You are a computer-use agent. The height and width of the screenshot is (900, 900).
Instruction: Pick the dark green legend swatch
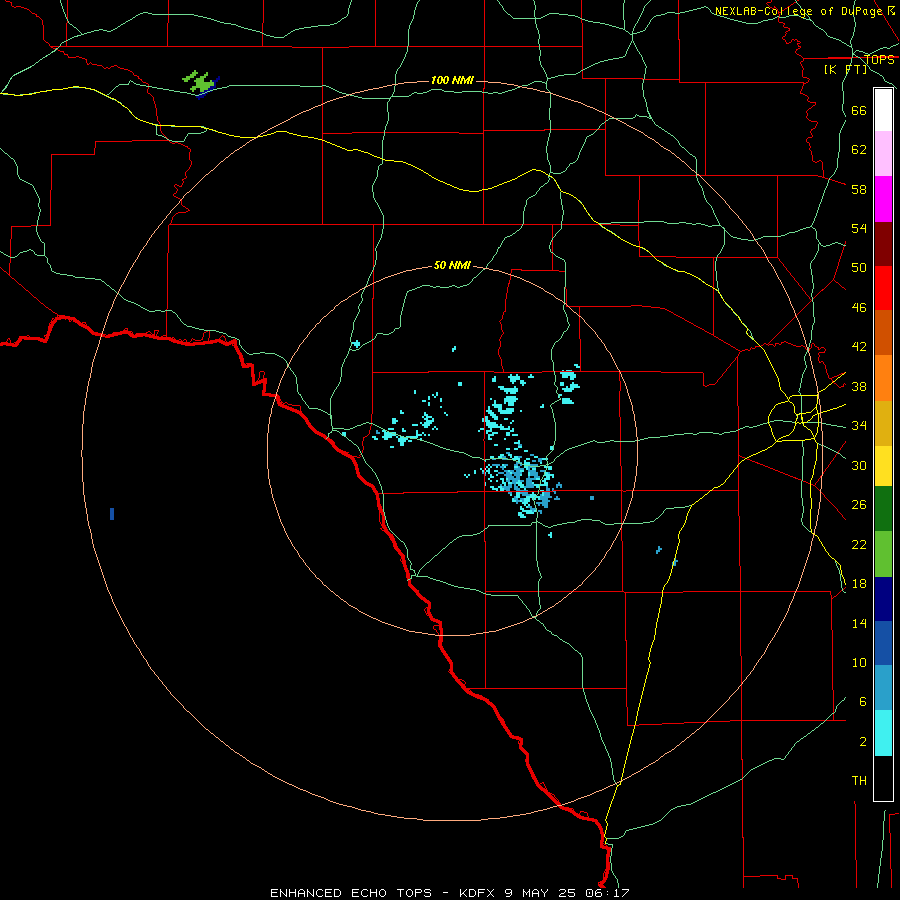click(x=883, y=509)
